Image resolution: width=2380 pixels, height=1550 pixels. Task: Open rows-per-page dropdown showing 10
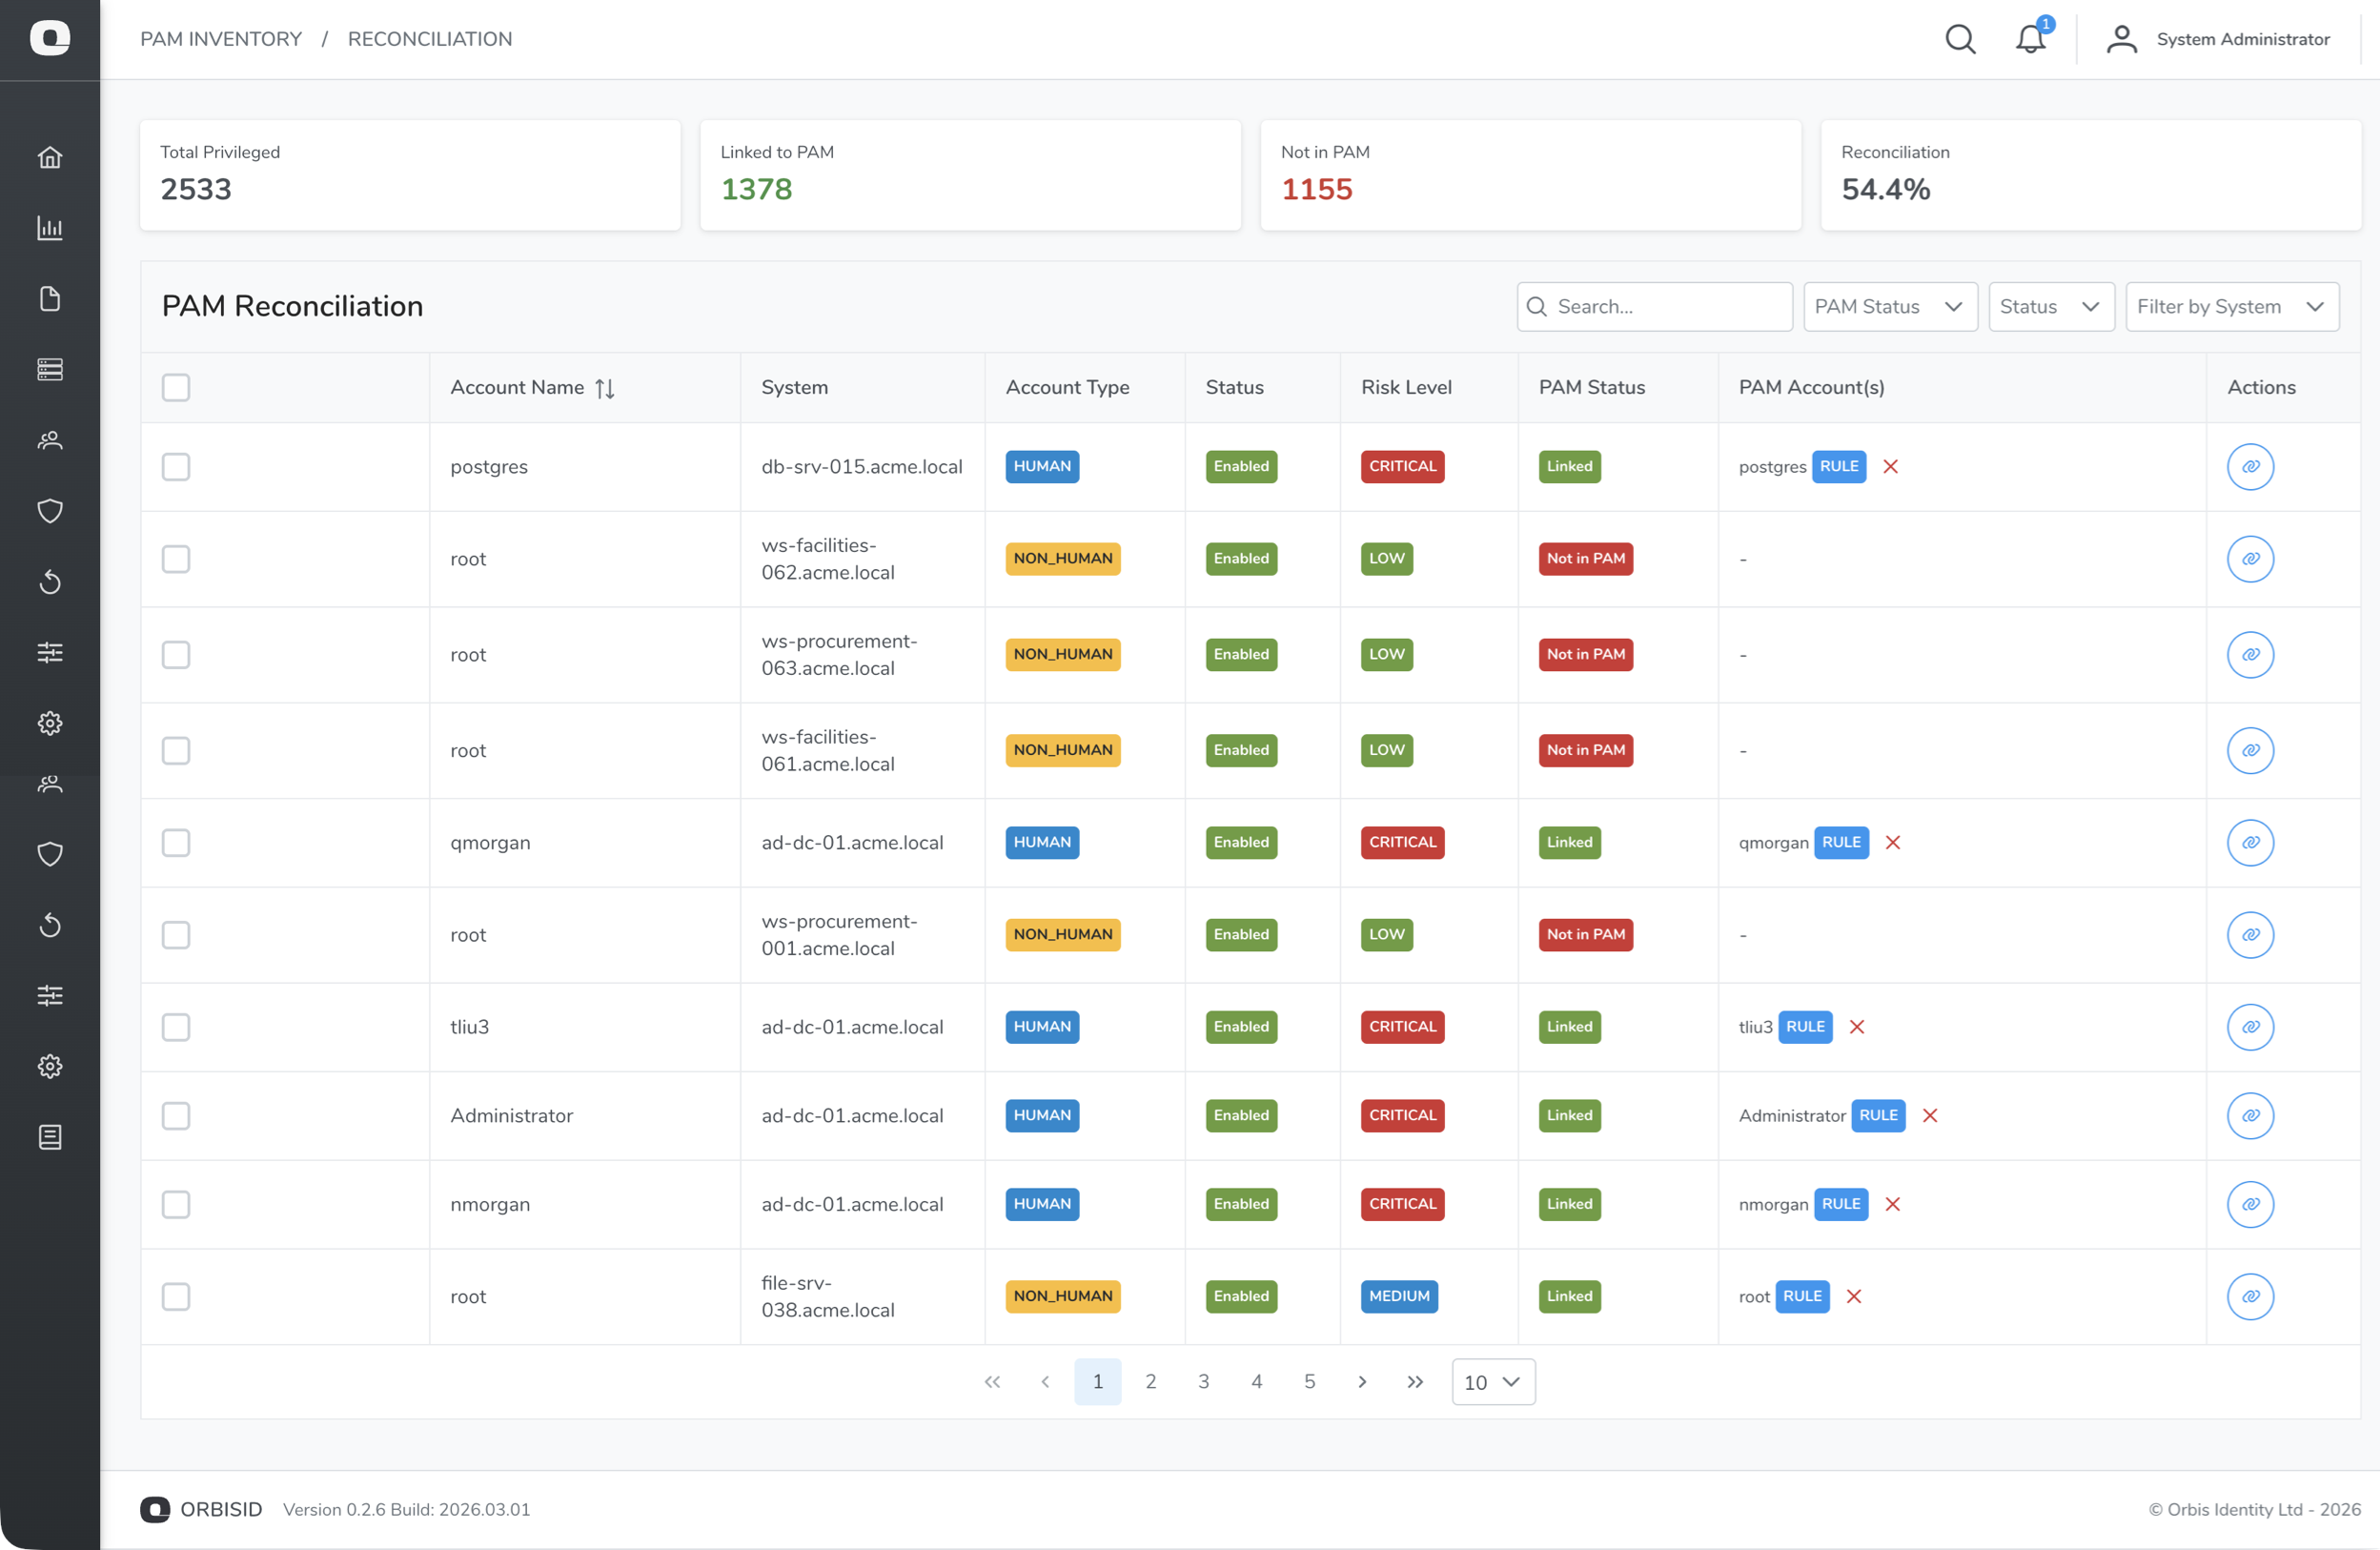pos(1493,1382)
